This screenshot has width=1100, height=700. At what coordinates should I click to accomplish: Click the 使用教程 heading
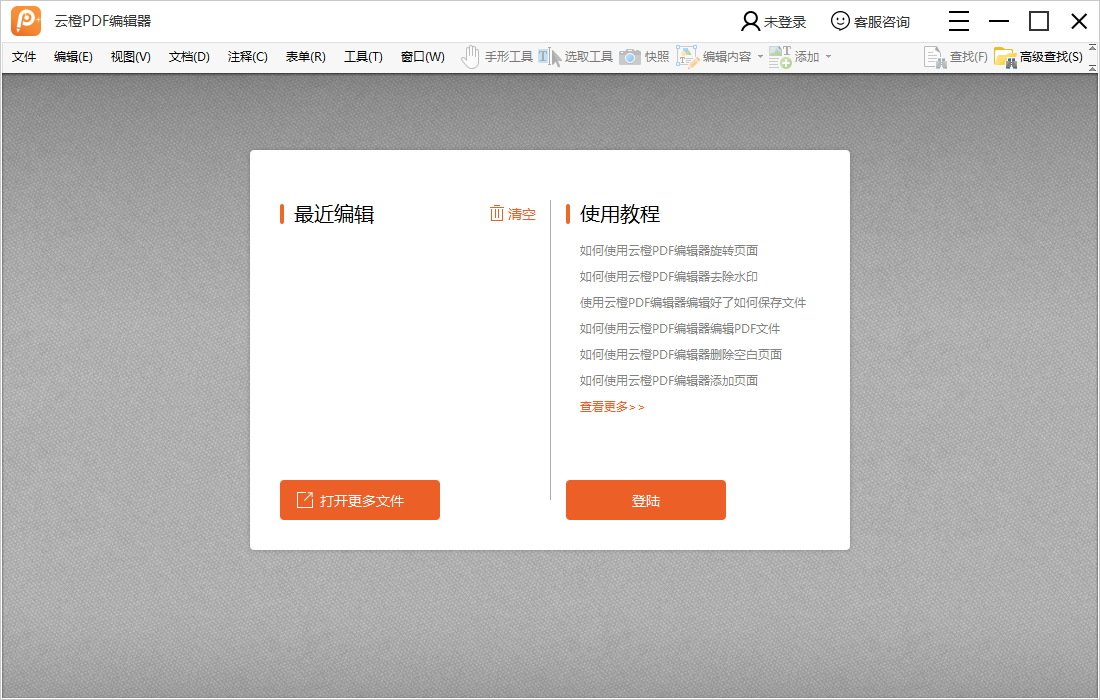(620, 214)
